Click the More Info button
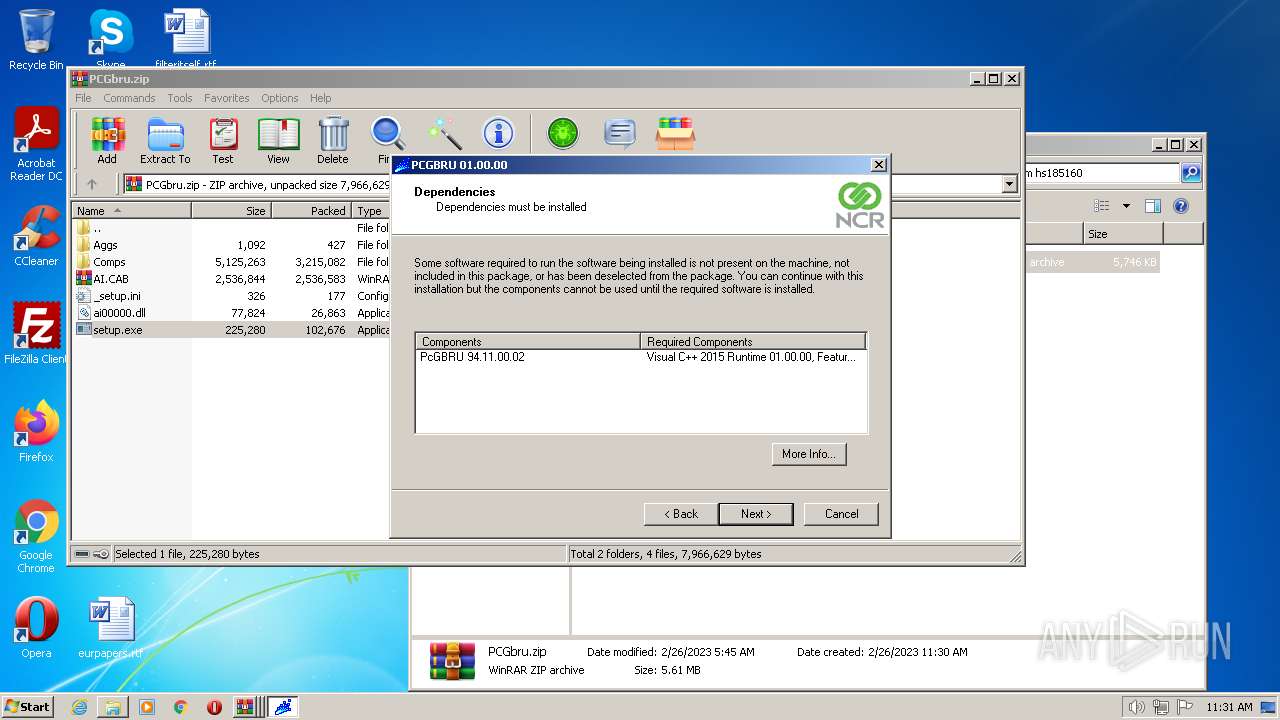Screen dimensions: 1280x720 click(809, 454)
